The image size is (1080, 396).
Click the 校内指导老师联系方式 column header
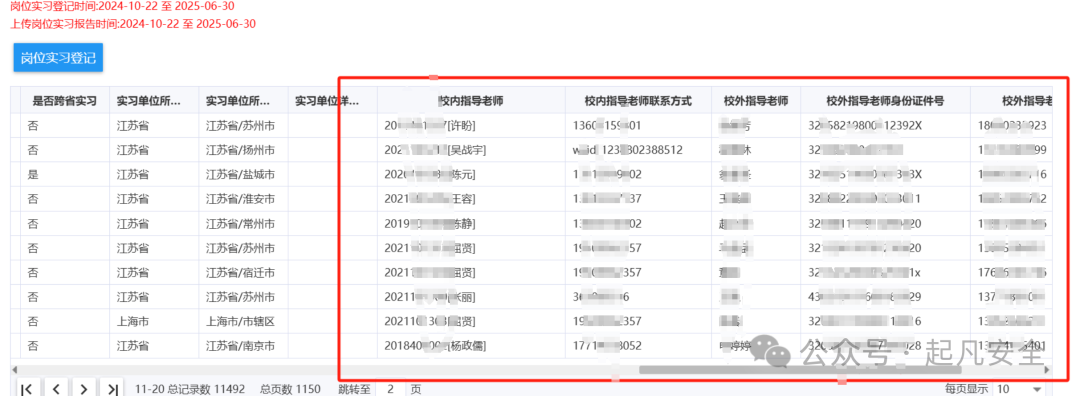pyautogui.click(x=638, y=101)
